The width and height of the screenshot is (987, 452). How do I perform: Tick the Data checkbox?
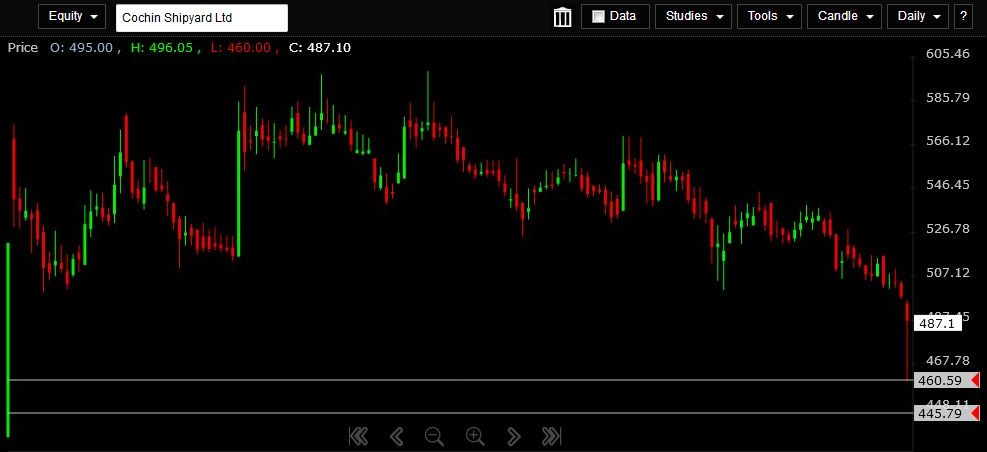(x=598, y=17)
